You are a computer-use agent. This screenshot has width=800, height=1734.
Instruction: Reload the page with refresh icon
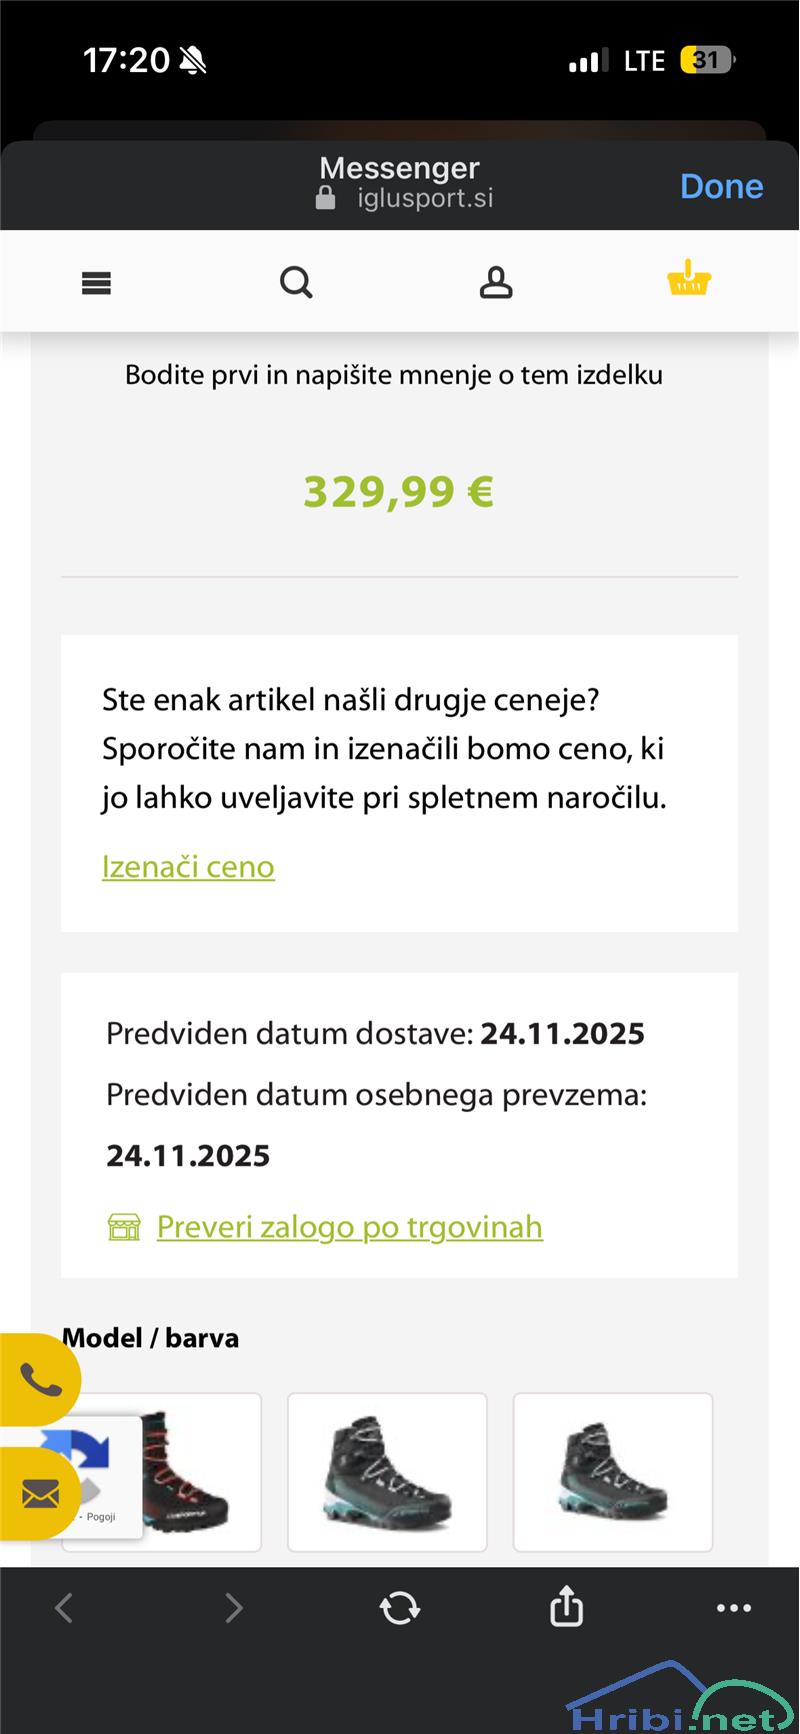pyautogui.click(x=400, y=1608)
